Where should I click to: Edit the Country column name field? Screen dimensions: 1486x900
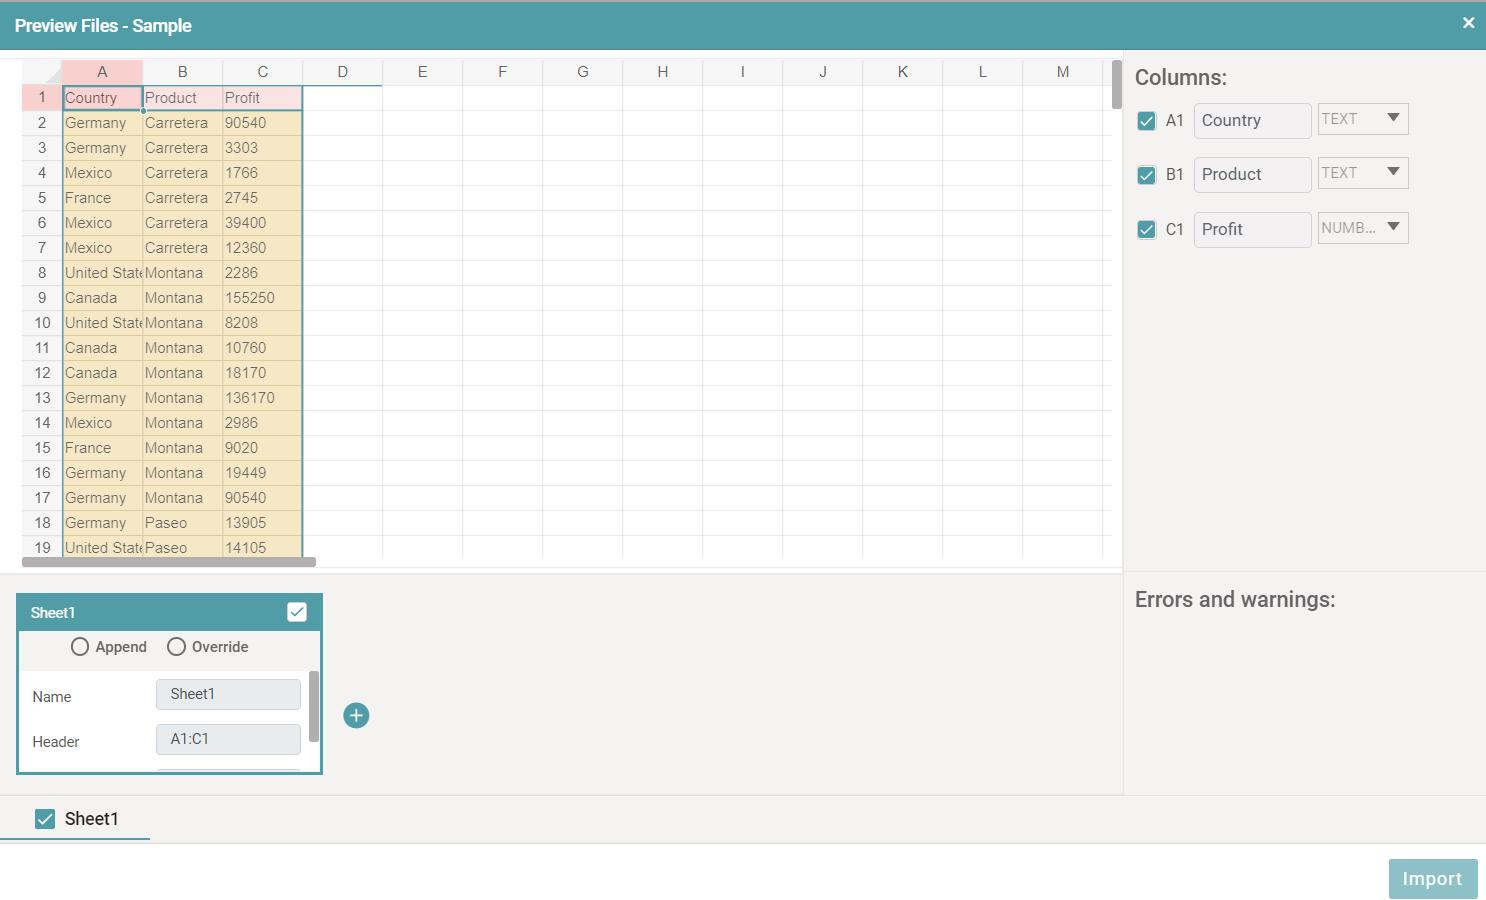[1252, 121]
